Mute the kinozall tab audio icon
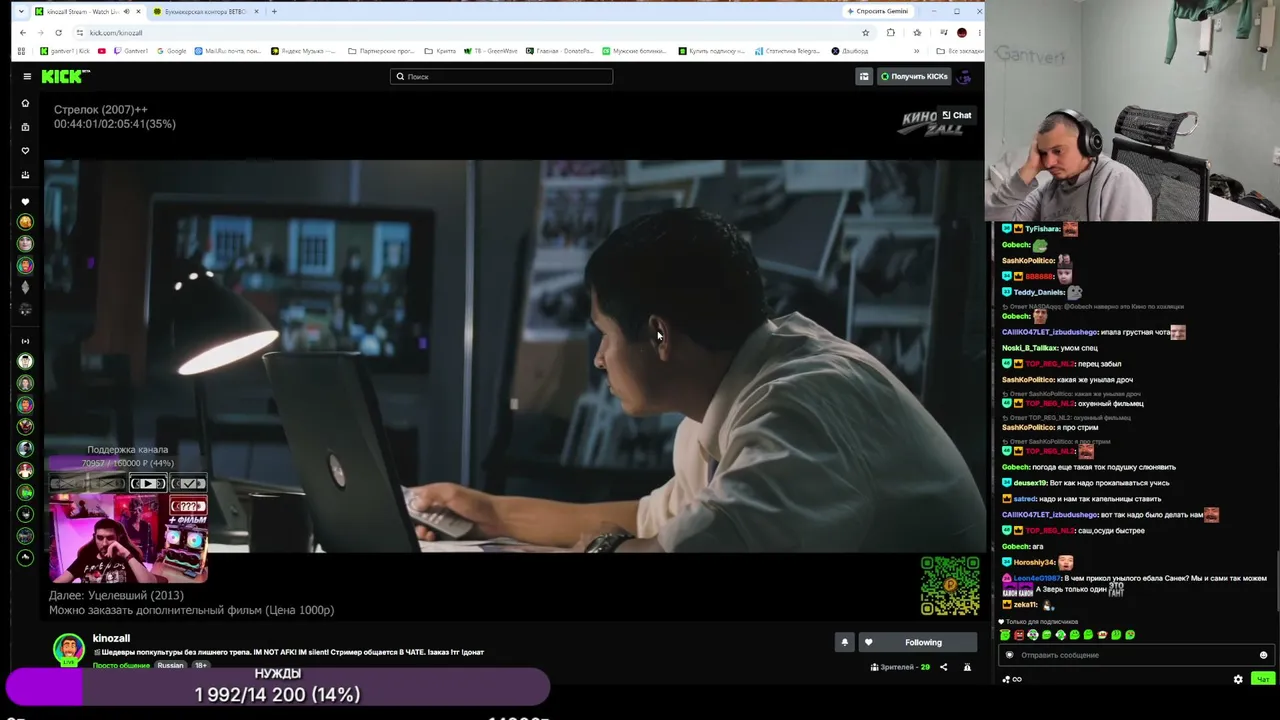Image resolution: width=1280 pixels, height=720 pixels. (126, 11)
